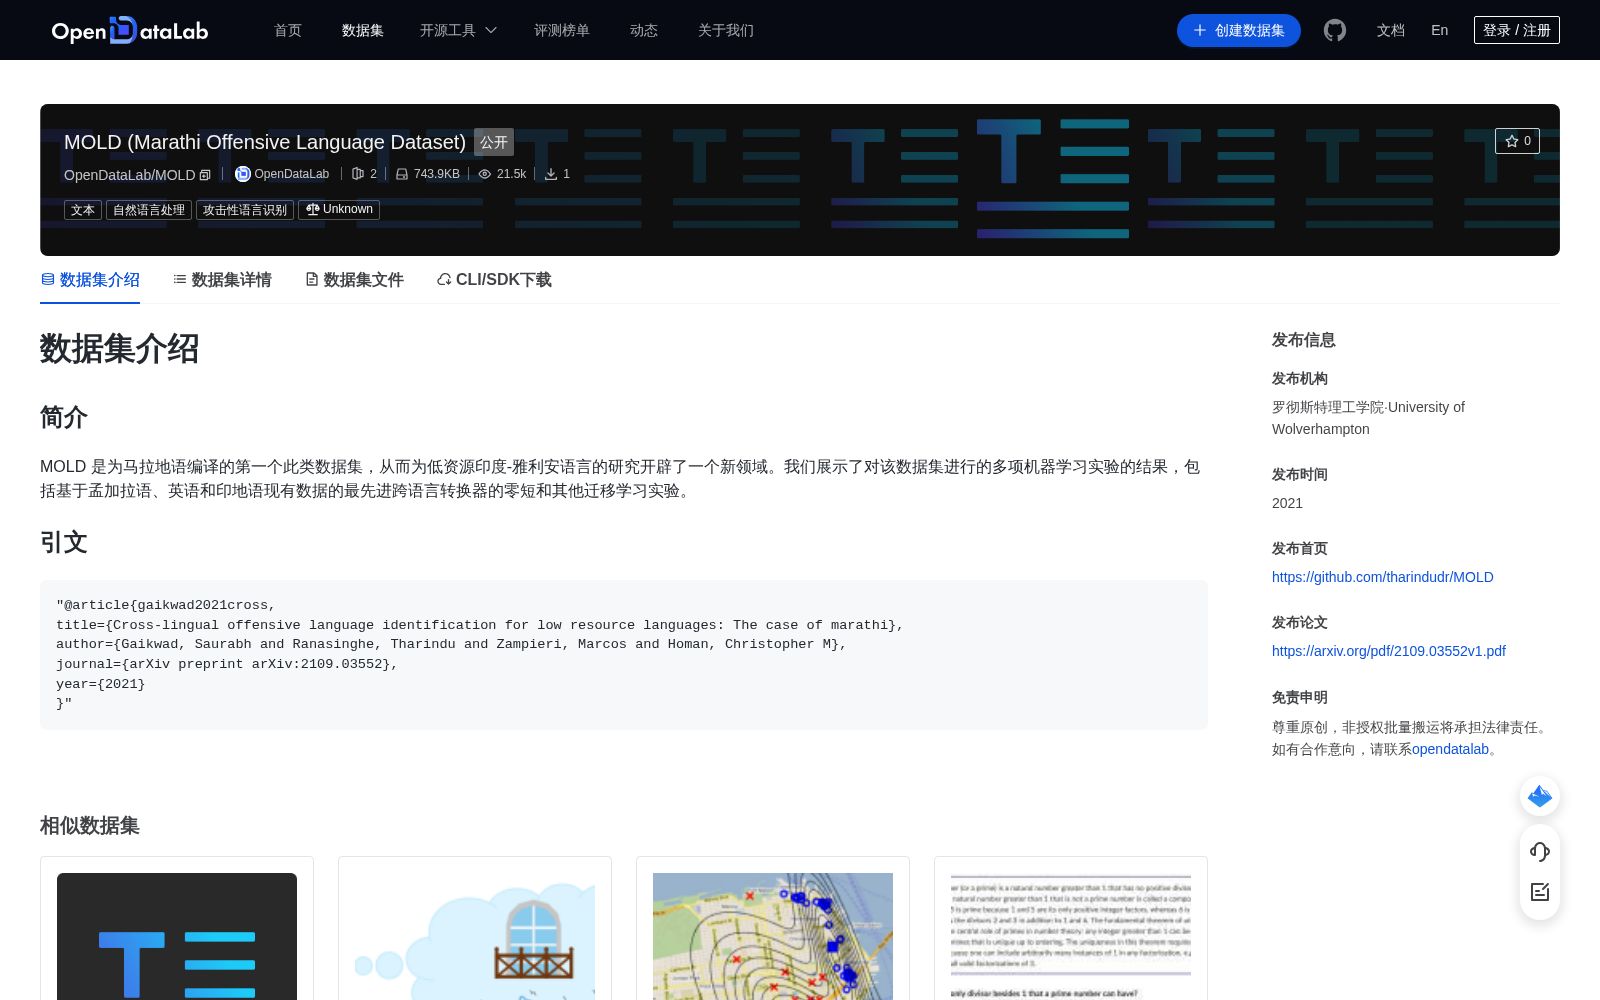This screenshot has width=1600, height=1000.
Task: Copy the OpenDataLab/MOLD path icon
Action: click(x=205, y=175)
